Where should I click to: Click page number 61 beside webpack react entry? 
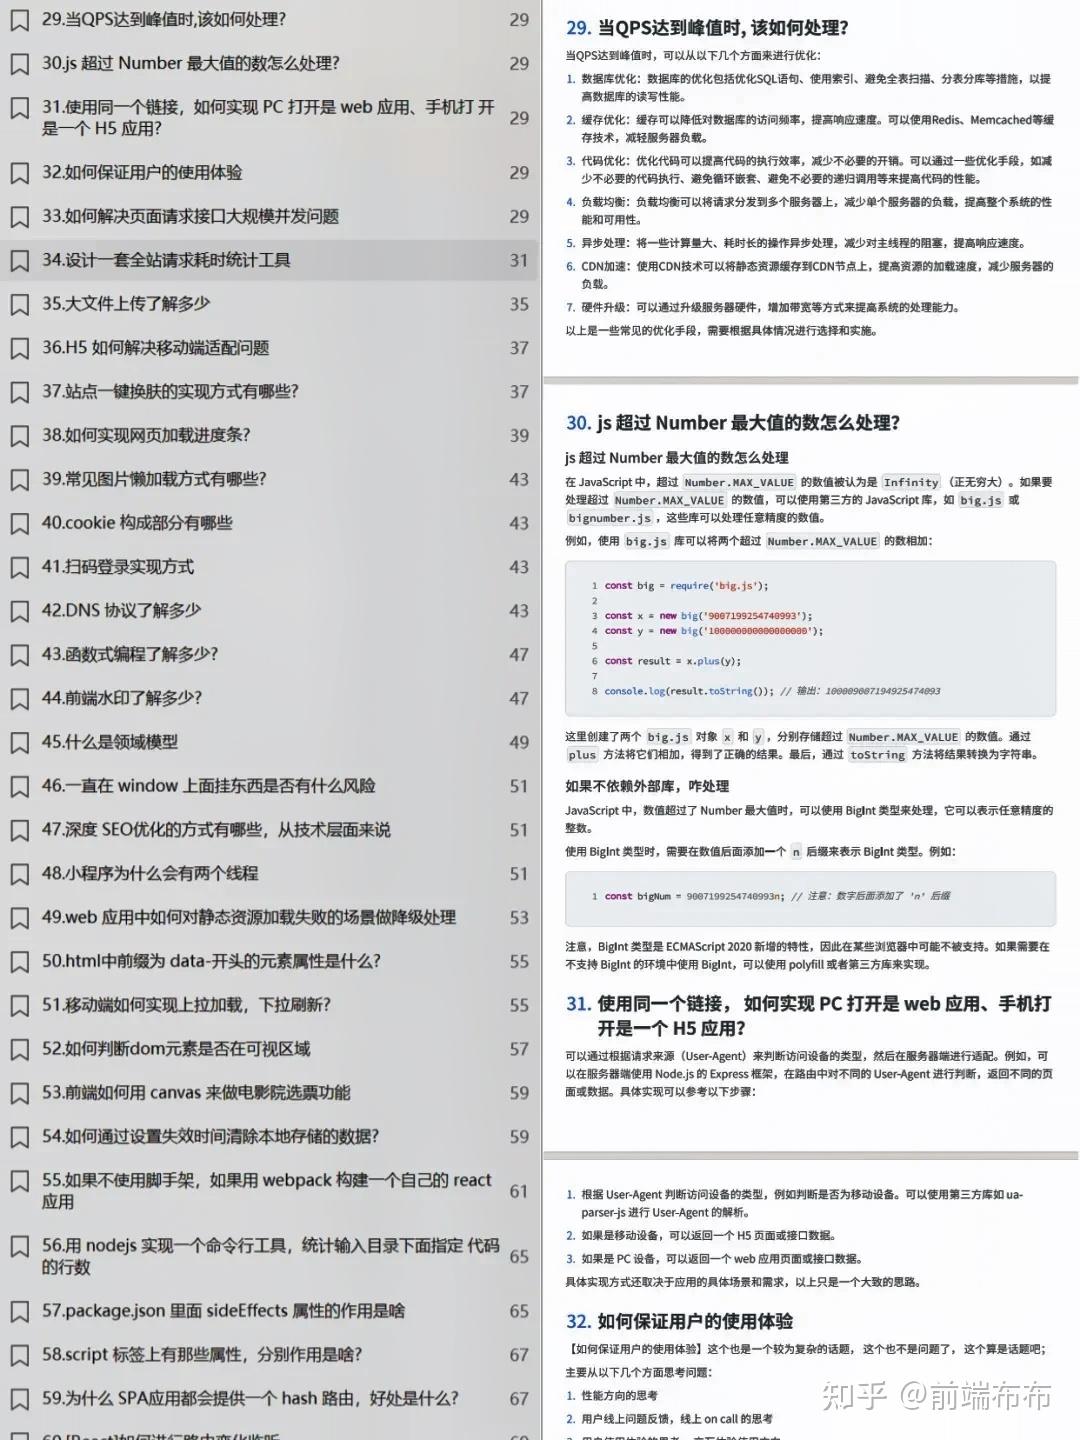(x=519, y=1191)
